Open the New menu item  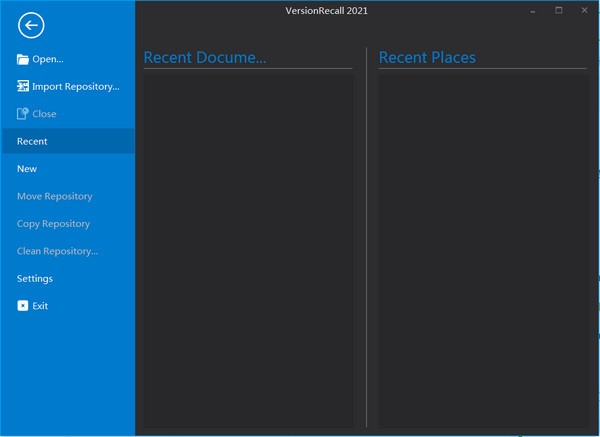(27, 169)
